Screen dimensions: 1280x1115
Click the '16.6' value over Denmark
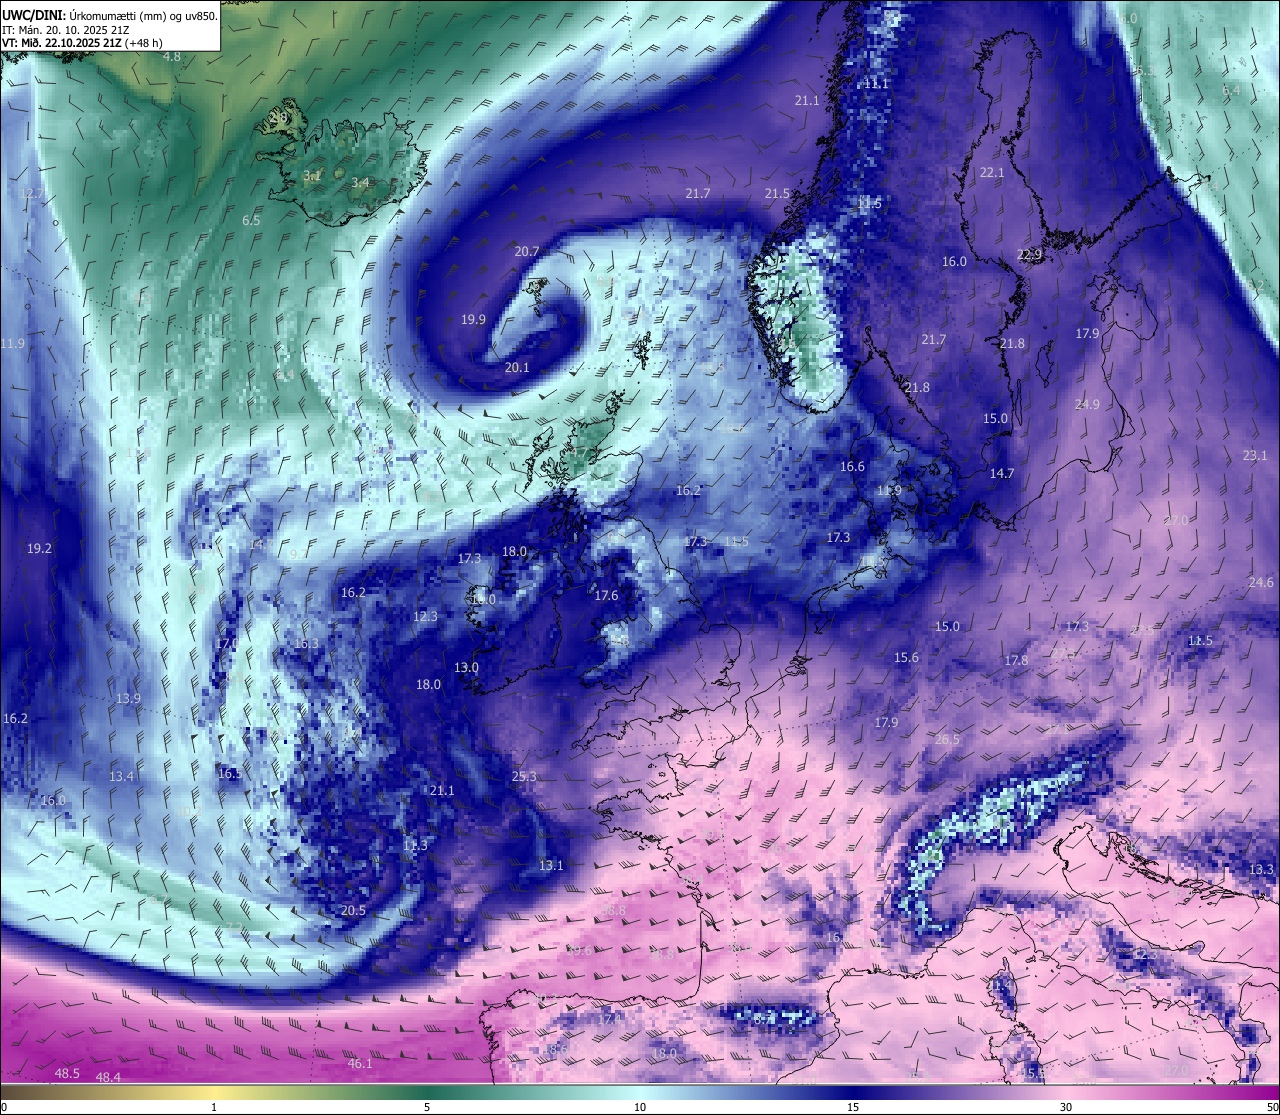coord(852,467)
